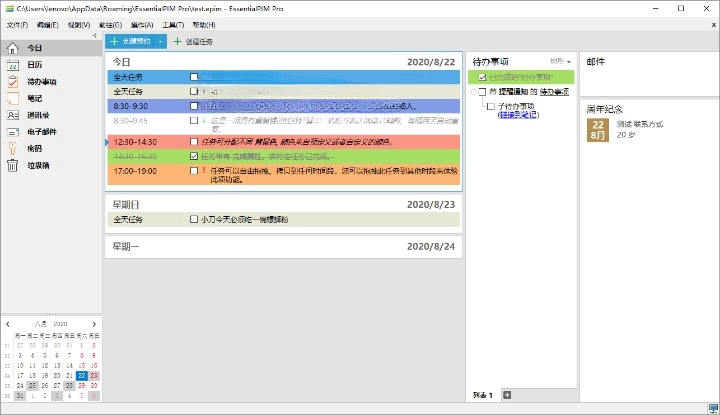Collapse the 提醒通知 to-do tree node
720x415 pixels.
(474, 92)
